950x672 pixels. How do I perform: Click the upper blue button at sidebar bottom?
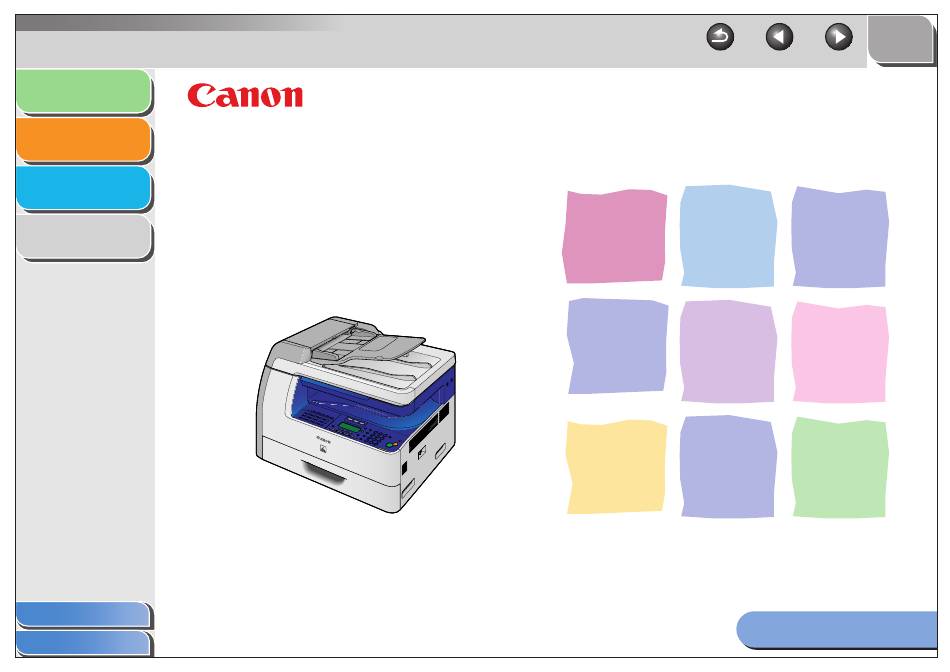tap(83, 614)
